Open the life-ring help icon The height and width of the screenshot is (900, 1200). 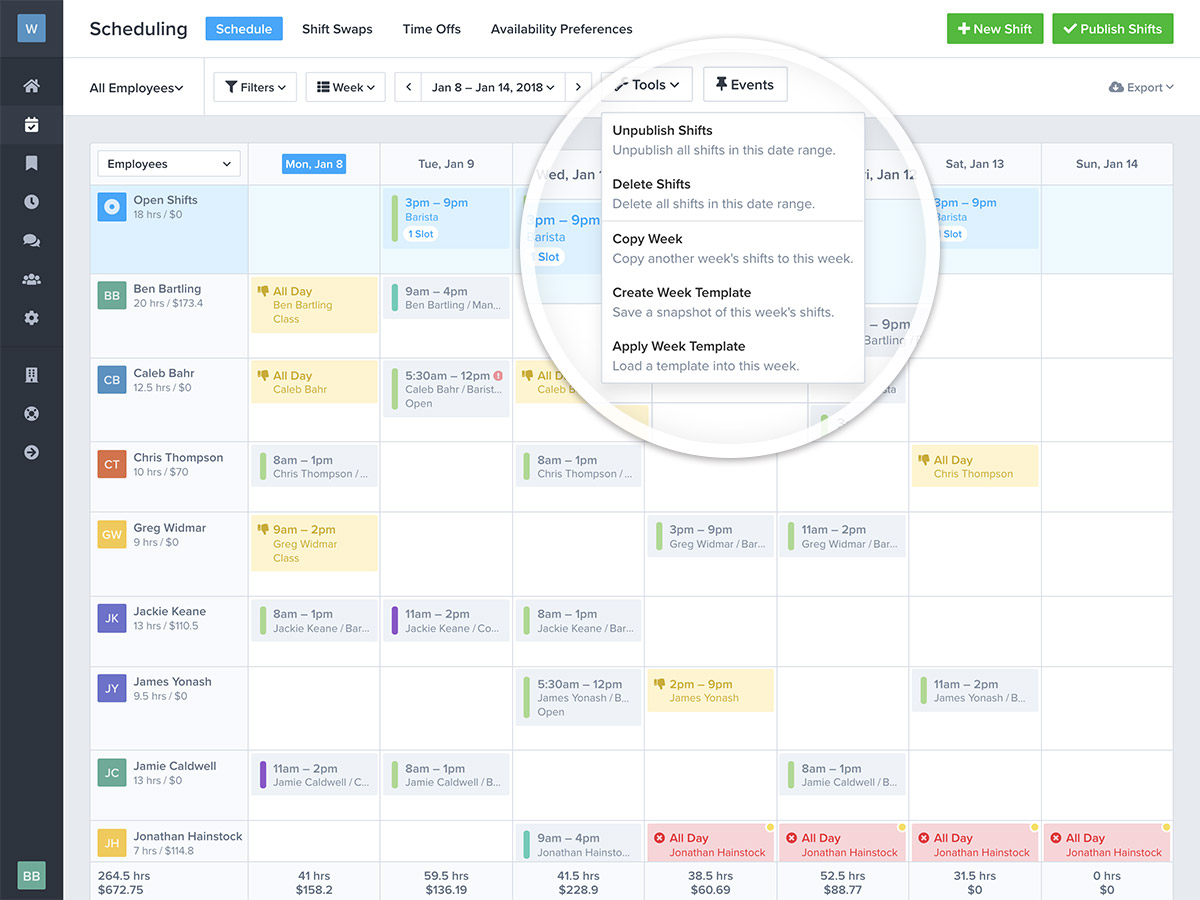click(x=31, y=414)
